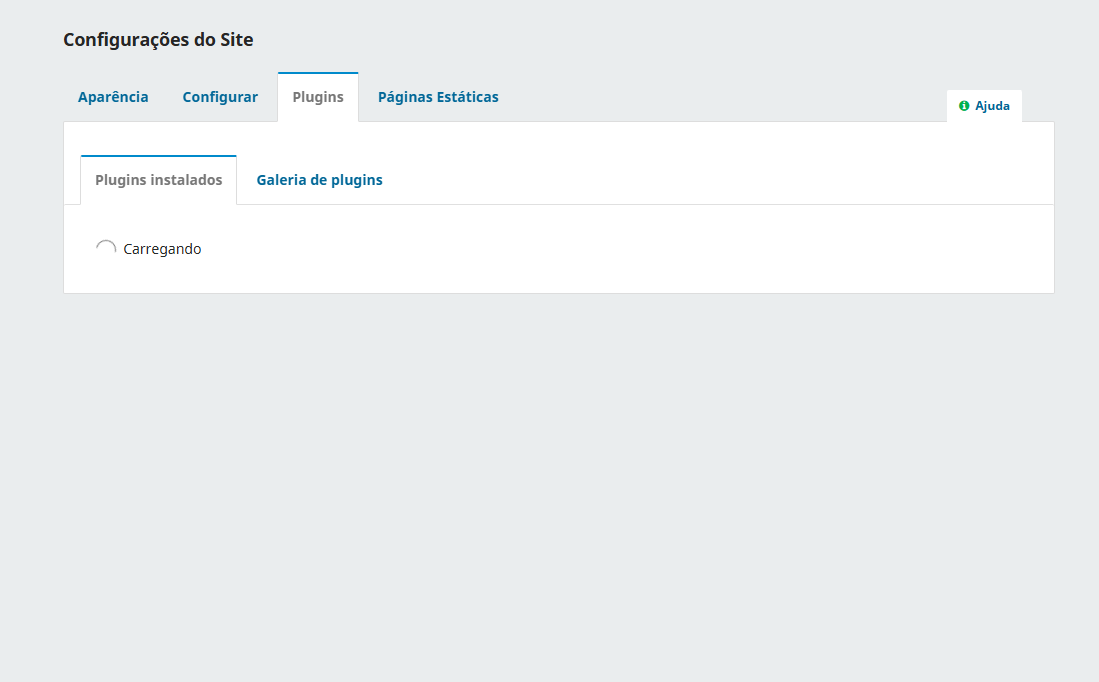Click the Carregando loading text
The image size is (1099, 682).
[x=162, y=249]
